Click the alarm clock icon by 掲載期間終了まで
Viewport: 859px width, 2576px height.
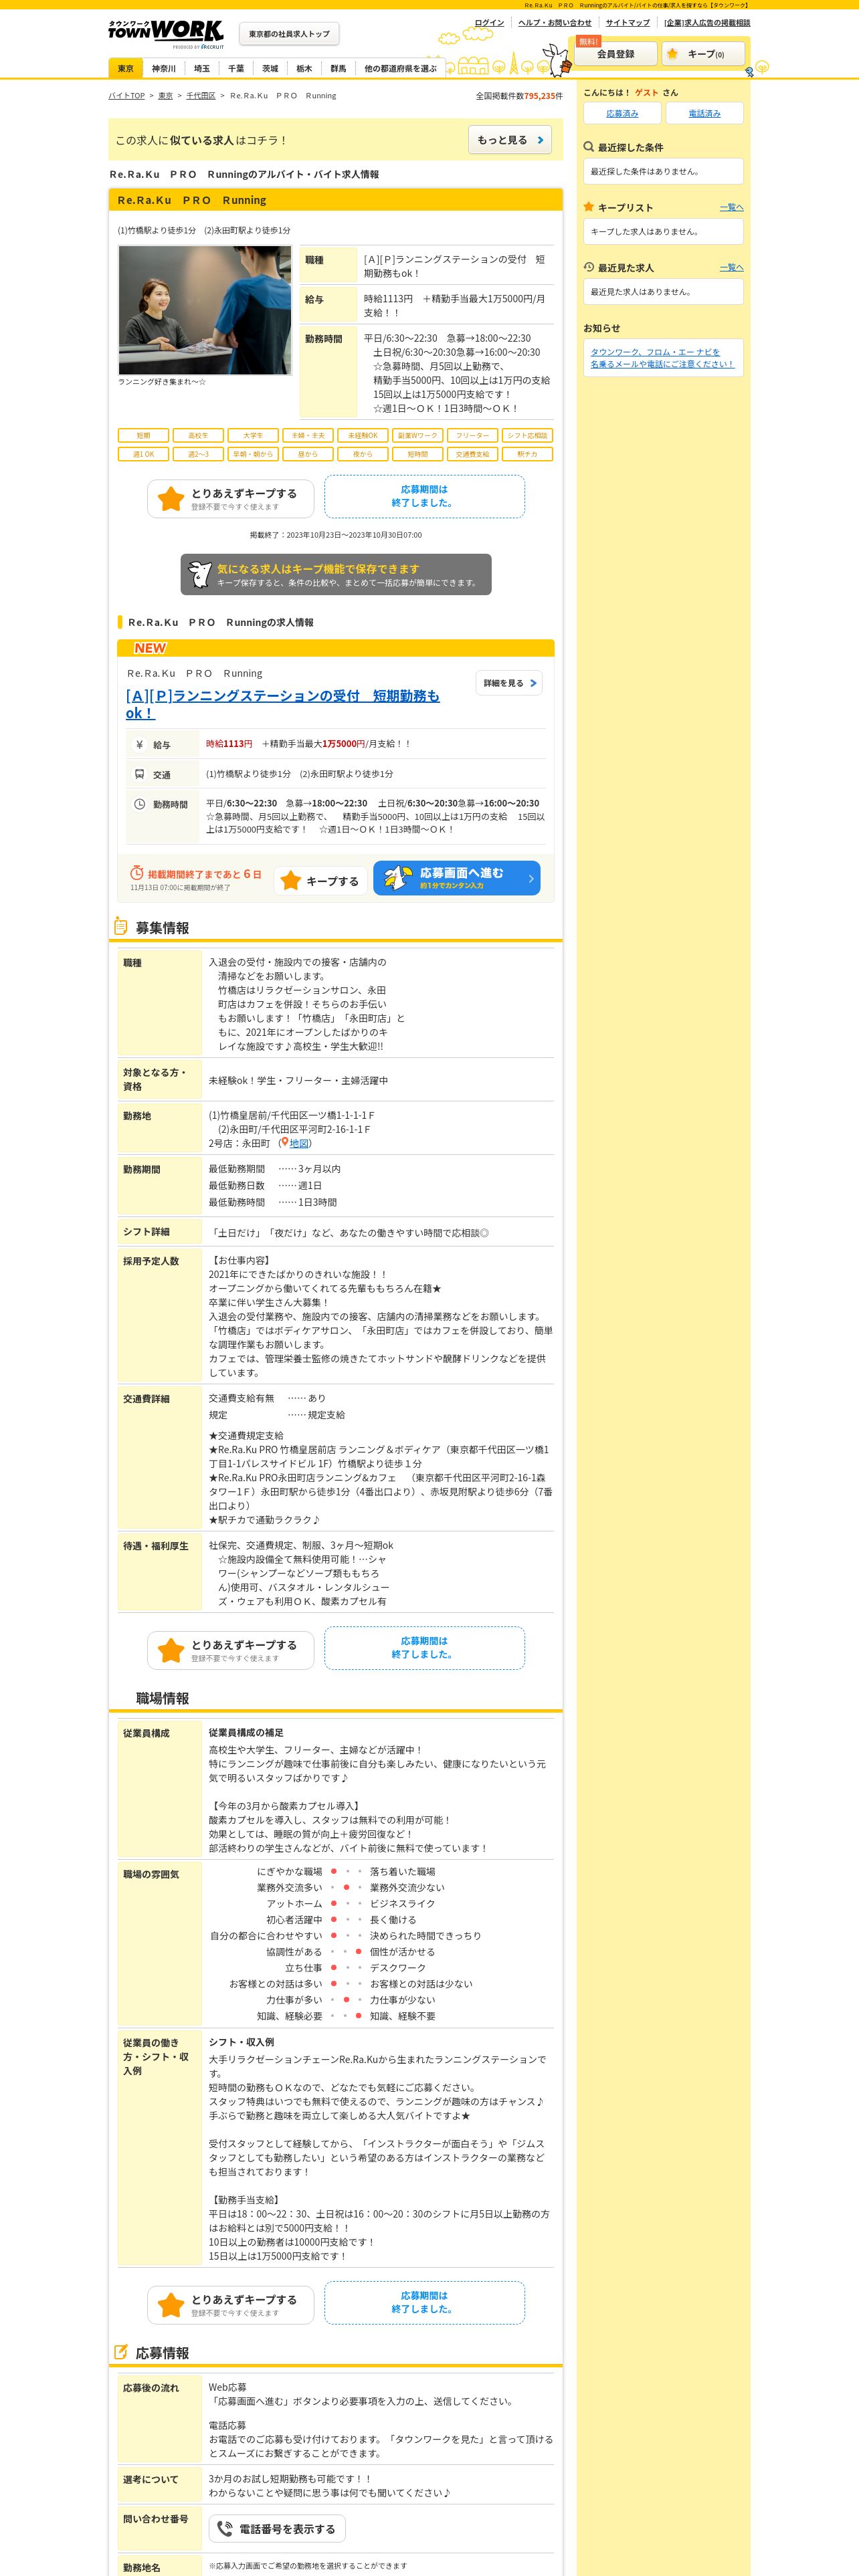137,873
